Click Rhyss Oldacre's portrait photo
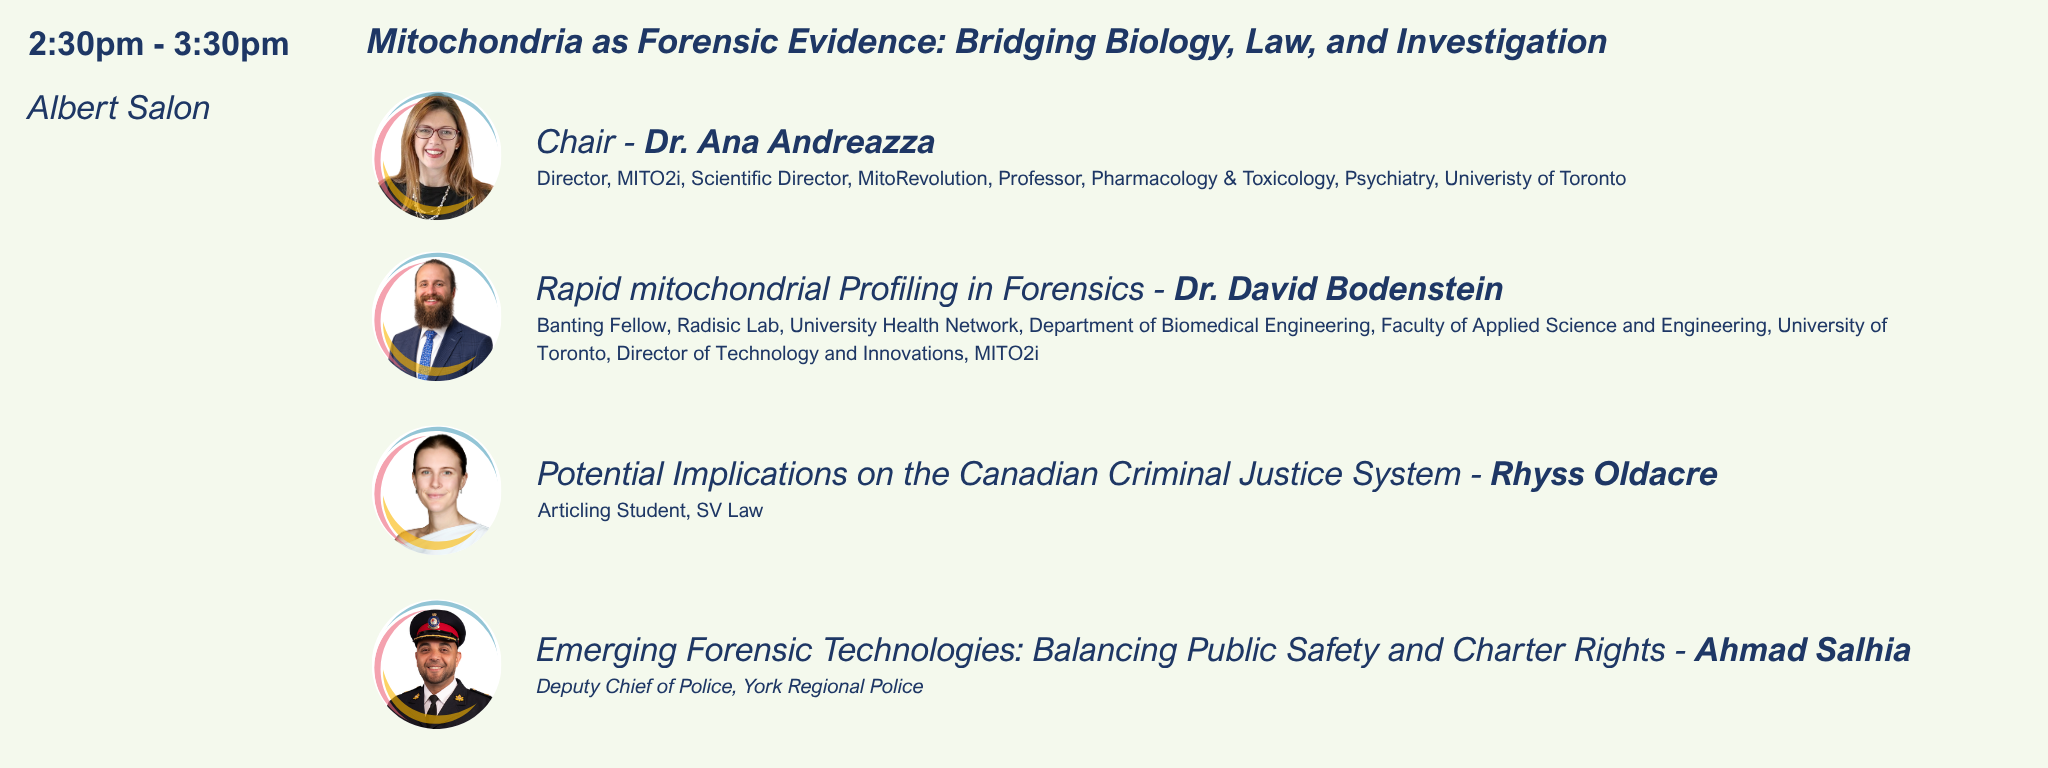 437,490
